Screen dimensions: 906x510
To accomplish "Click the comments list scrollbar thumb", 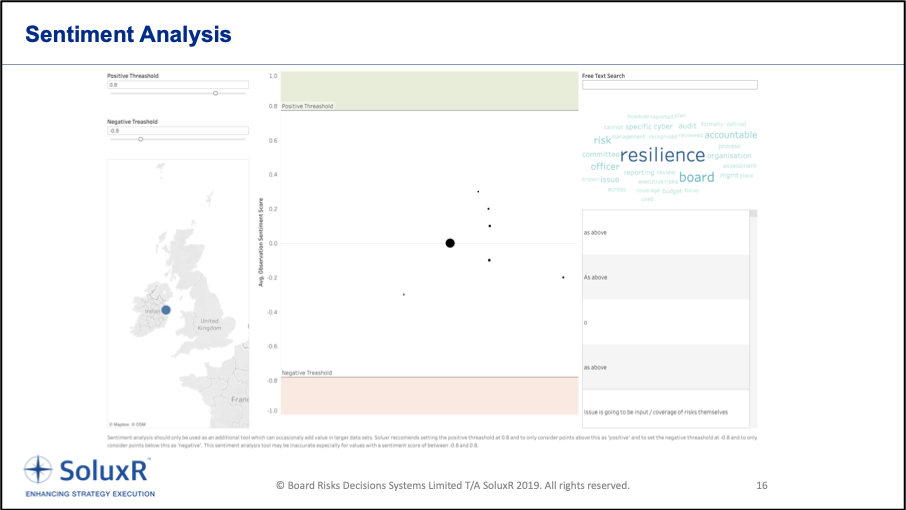I will coord(753,214).
